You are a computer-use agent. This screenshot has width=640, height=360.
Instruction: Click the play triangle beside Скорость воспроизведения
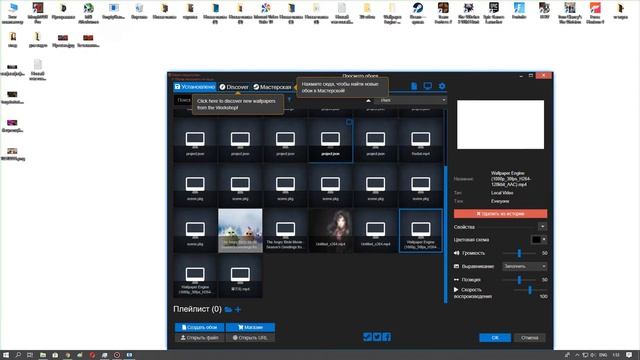456,289
